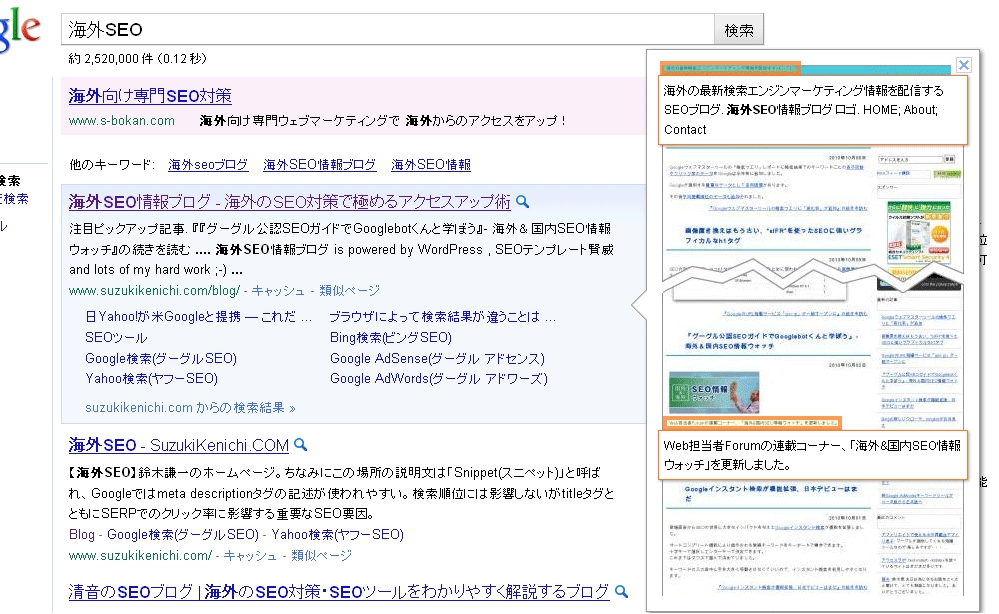Open Google検索(グーグルSEO) link under SuzukiKenichi.COM result
This screenshot has width=999, height=614.
tap(183, 534)
